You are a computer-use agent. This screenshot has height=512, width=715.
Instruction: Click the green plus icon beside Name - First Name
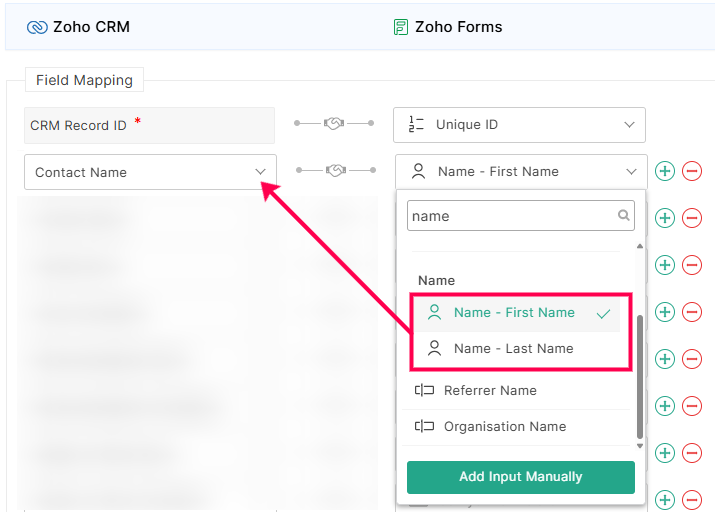pos(665,171)
